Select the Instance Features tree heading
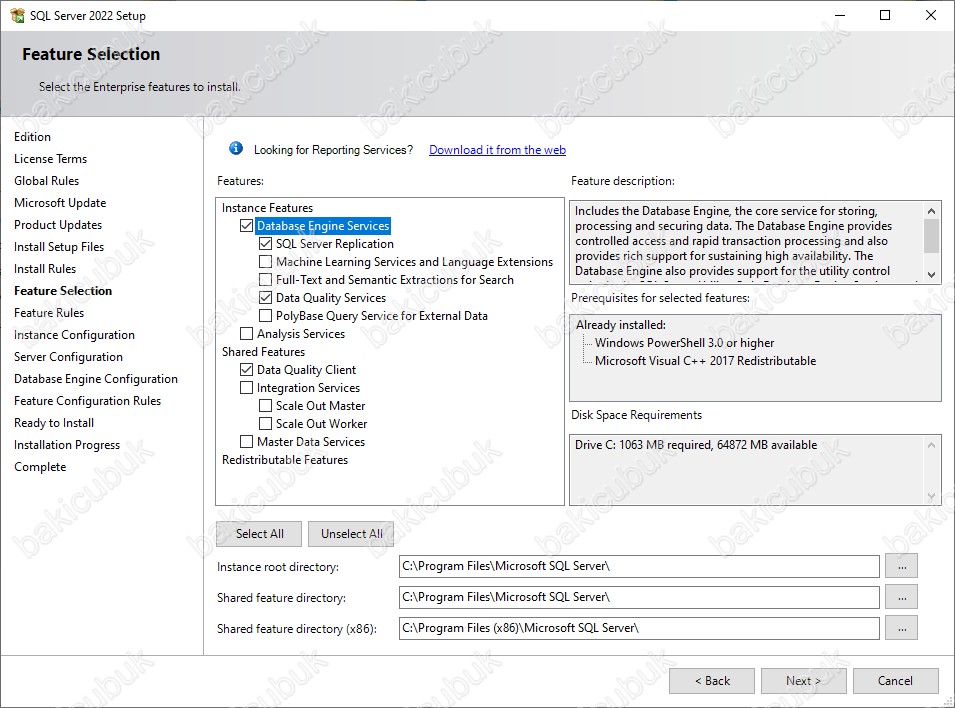This screenshot has width=955, height=708. click(267, 208)
